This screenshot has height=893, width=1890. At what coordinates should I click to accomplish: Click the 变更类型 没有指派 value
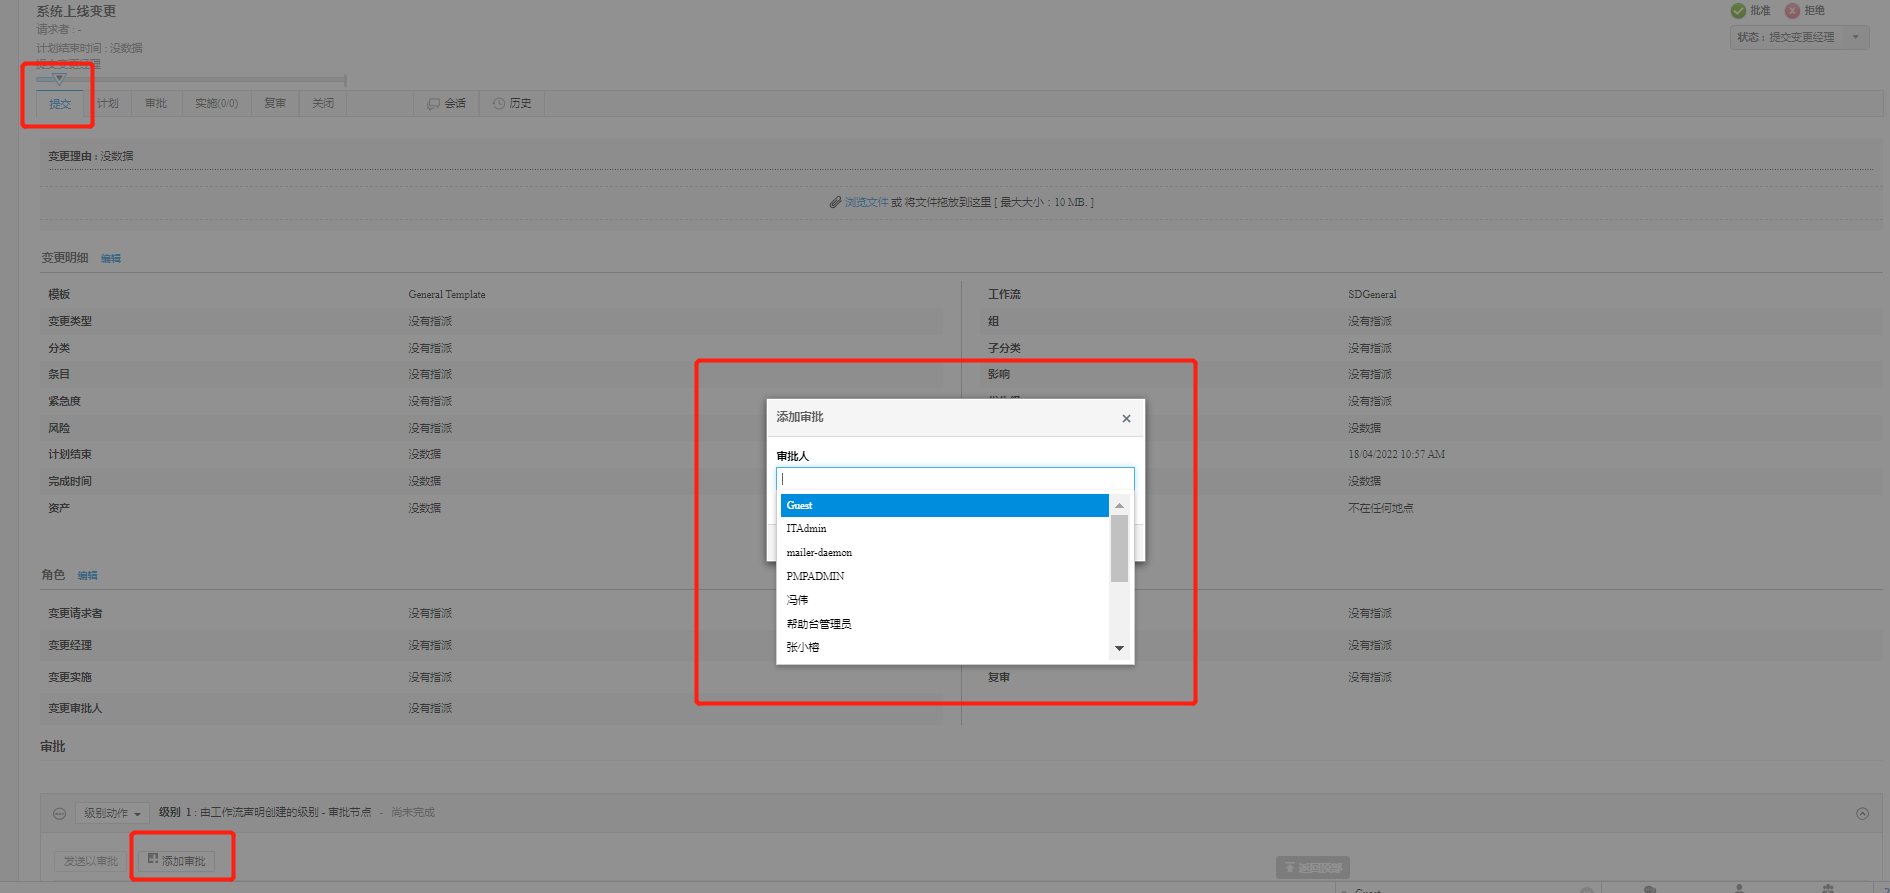[430, 322]
